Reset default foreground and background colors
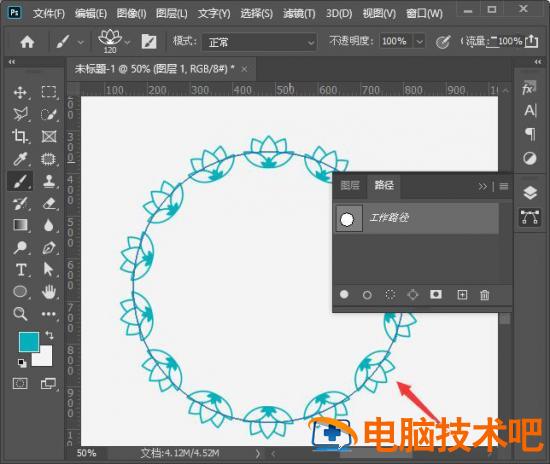 point(22,363)
